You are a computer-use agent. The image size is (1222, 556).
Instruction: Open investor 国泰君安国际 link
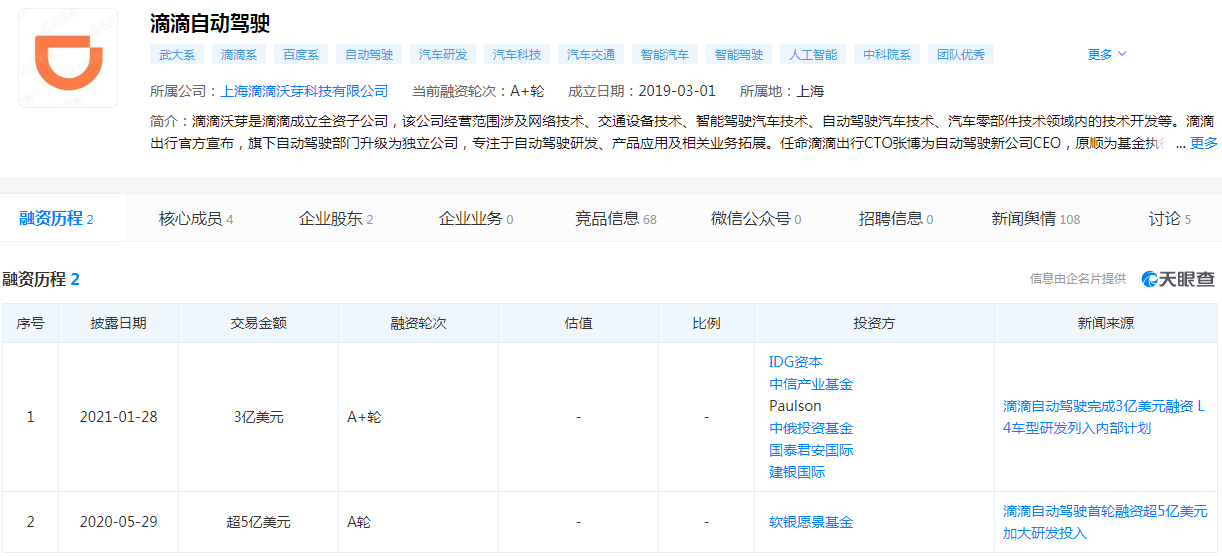(811, 450)
